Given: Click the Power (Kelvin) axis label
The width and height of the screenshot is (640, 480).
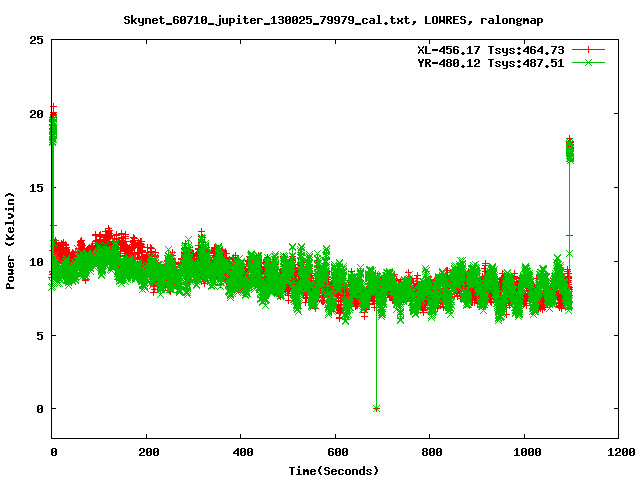Looking at the screenshot, I should [10, 241].
